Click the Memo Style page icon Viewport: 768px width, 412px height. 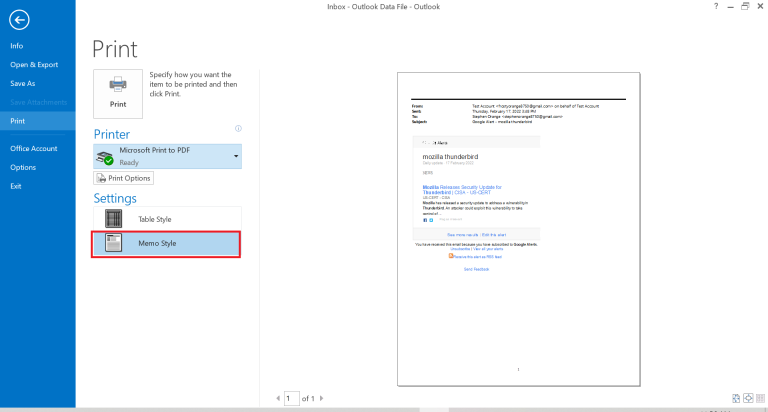114,243
